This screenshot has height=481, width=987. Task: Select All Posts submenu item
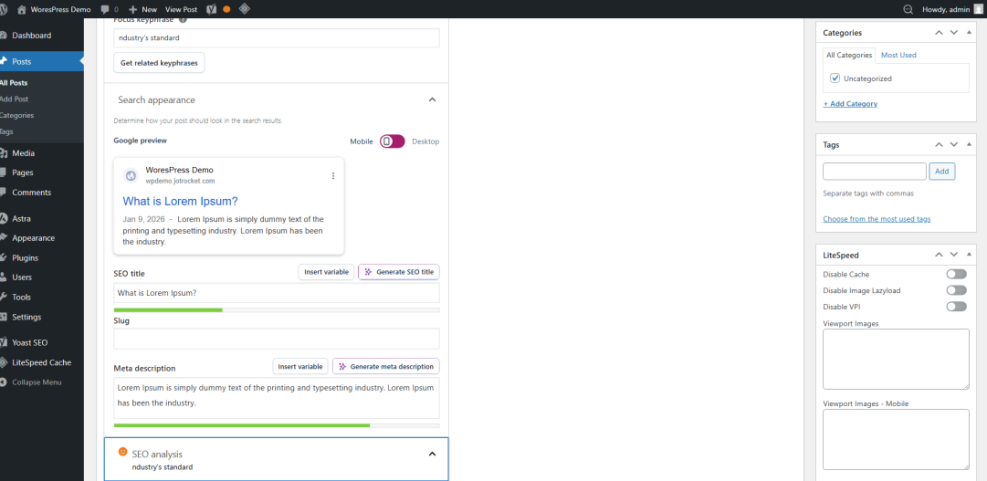pos(14,82)
